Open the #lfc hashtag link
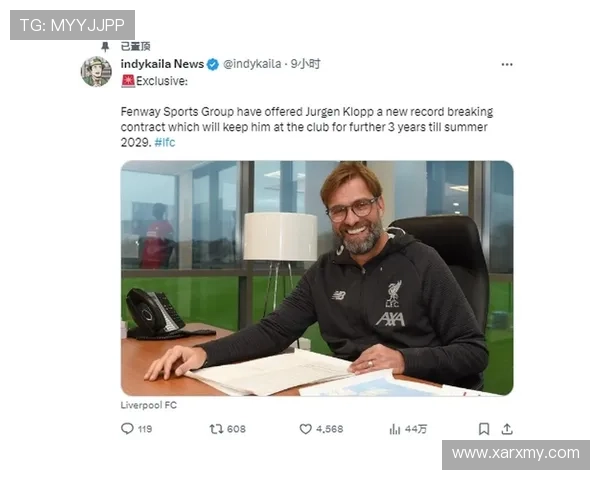This screenshot has width=600, height=480. coord(165,142)
